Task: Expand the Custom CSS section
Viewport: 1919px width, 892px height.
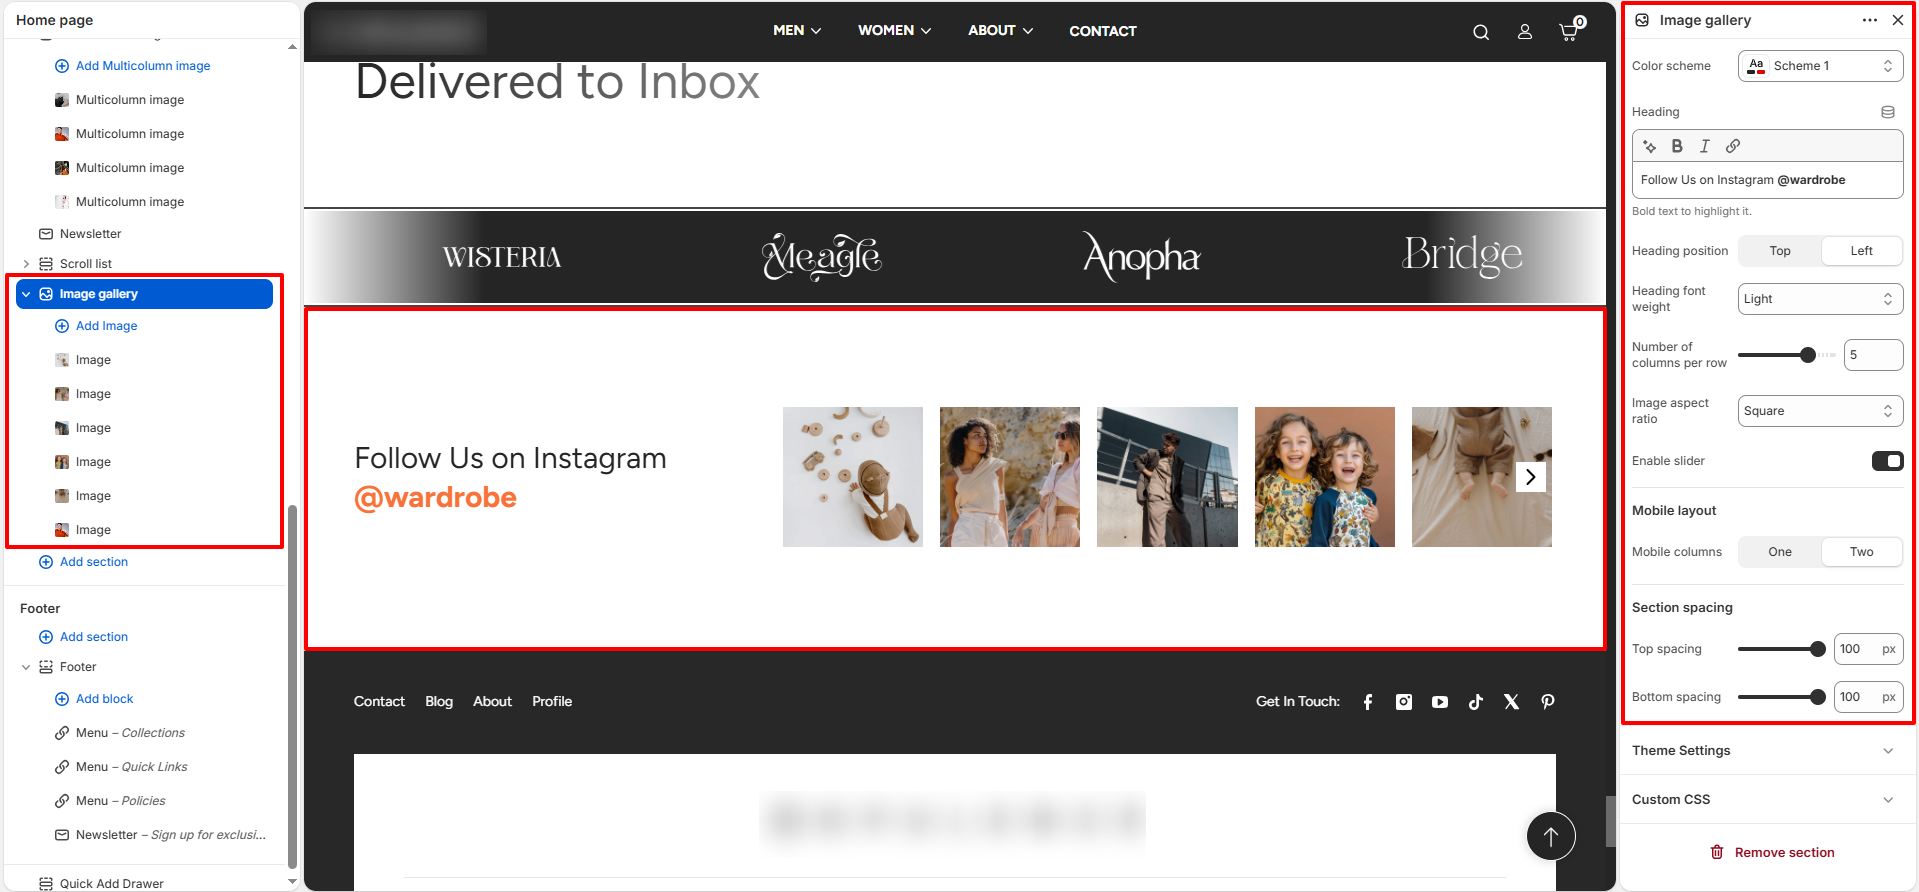Action: [x=1766, y=800]
